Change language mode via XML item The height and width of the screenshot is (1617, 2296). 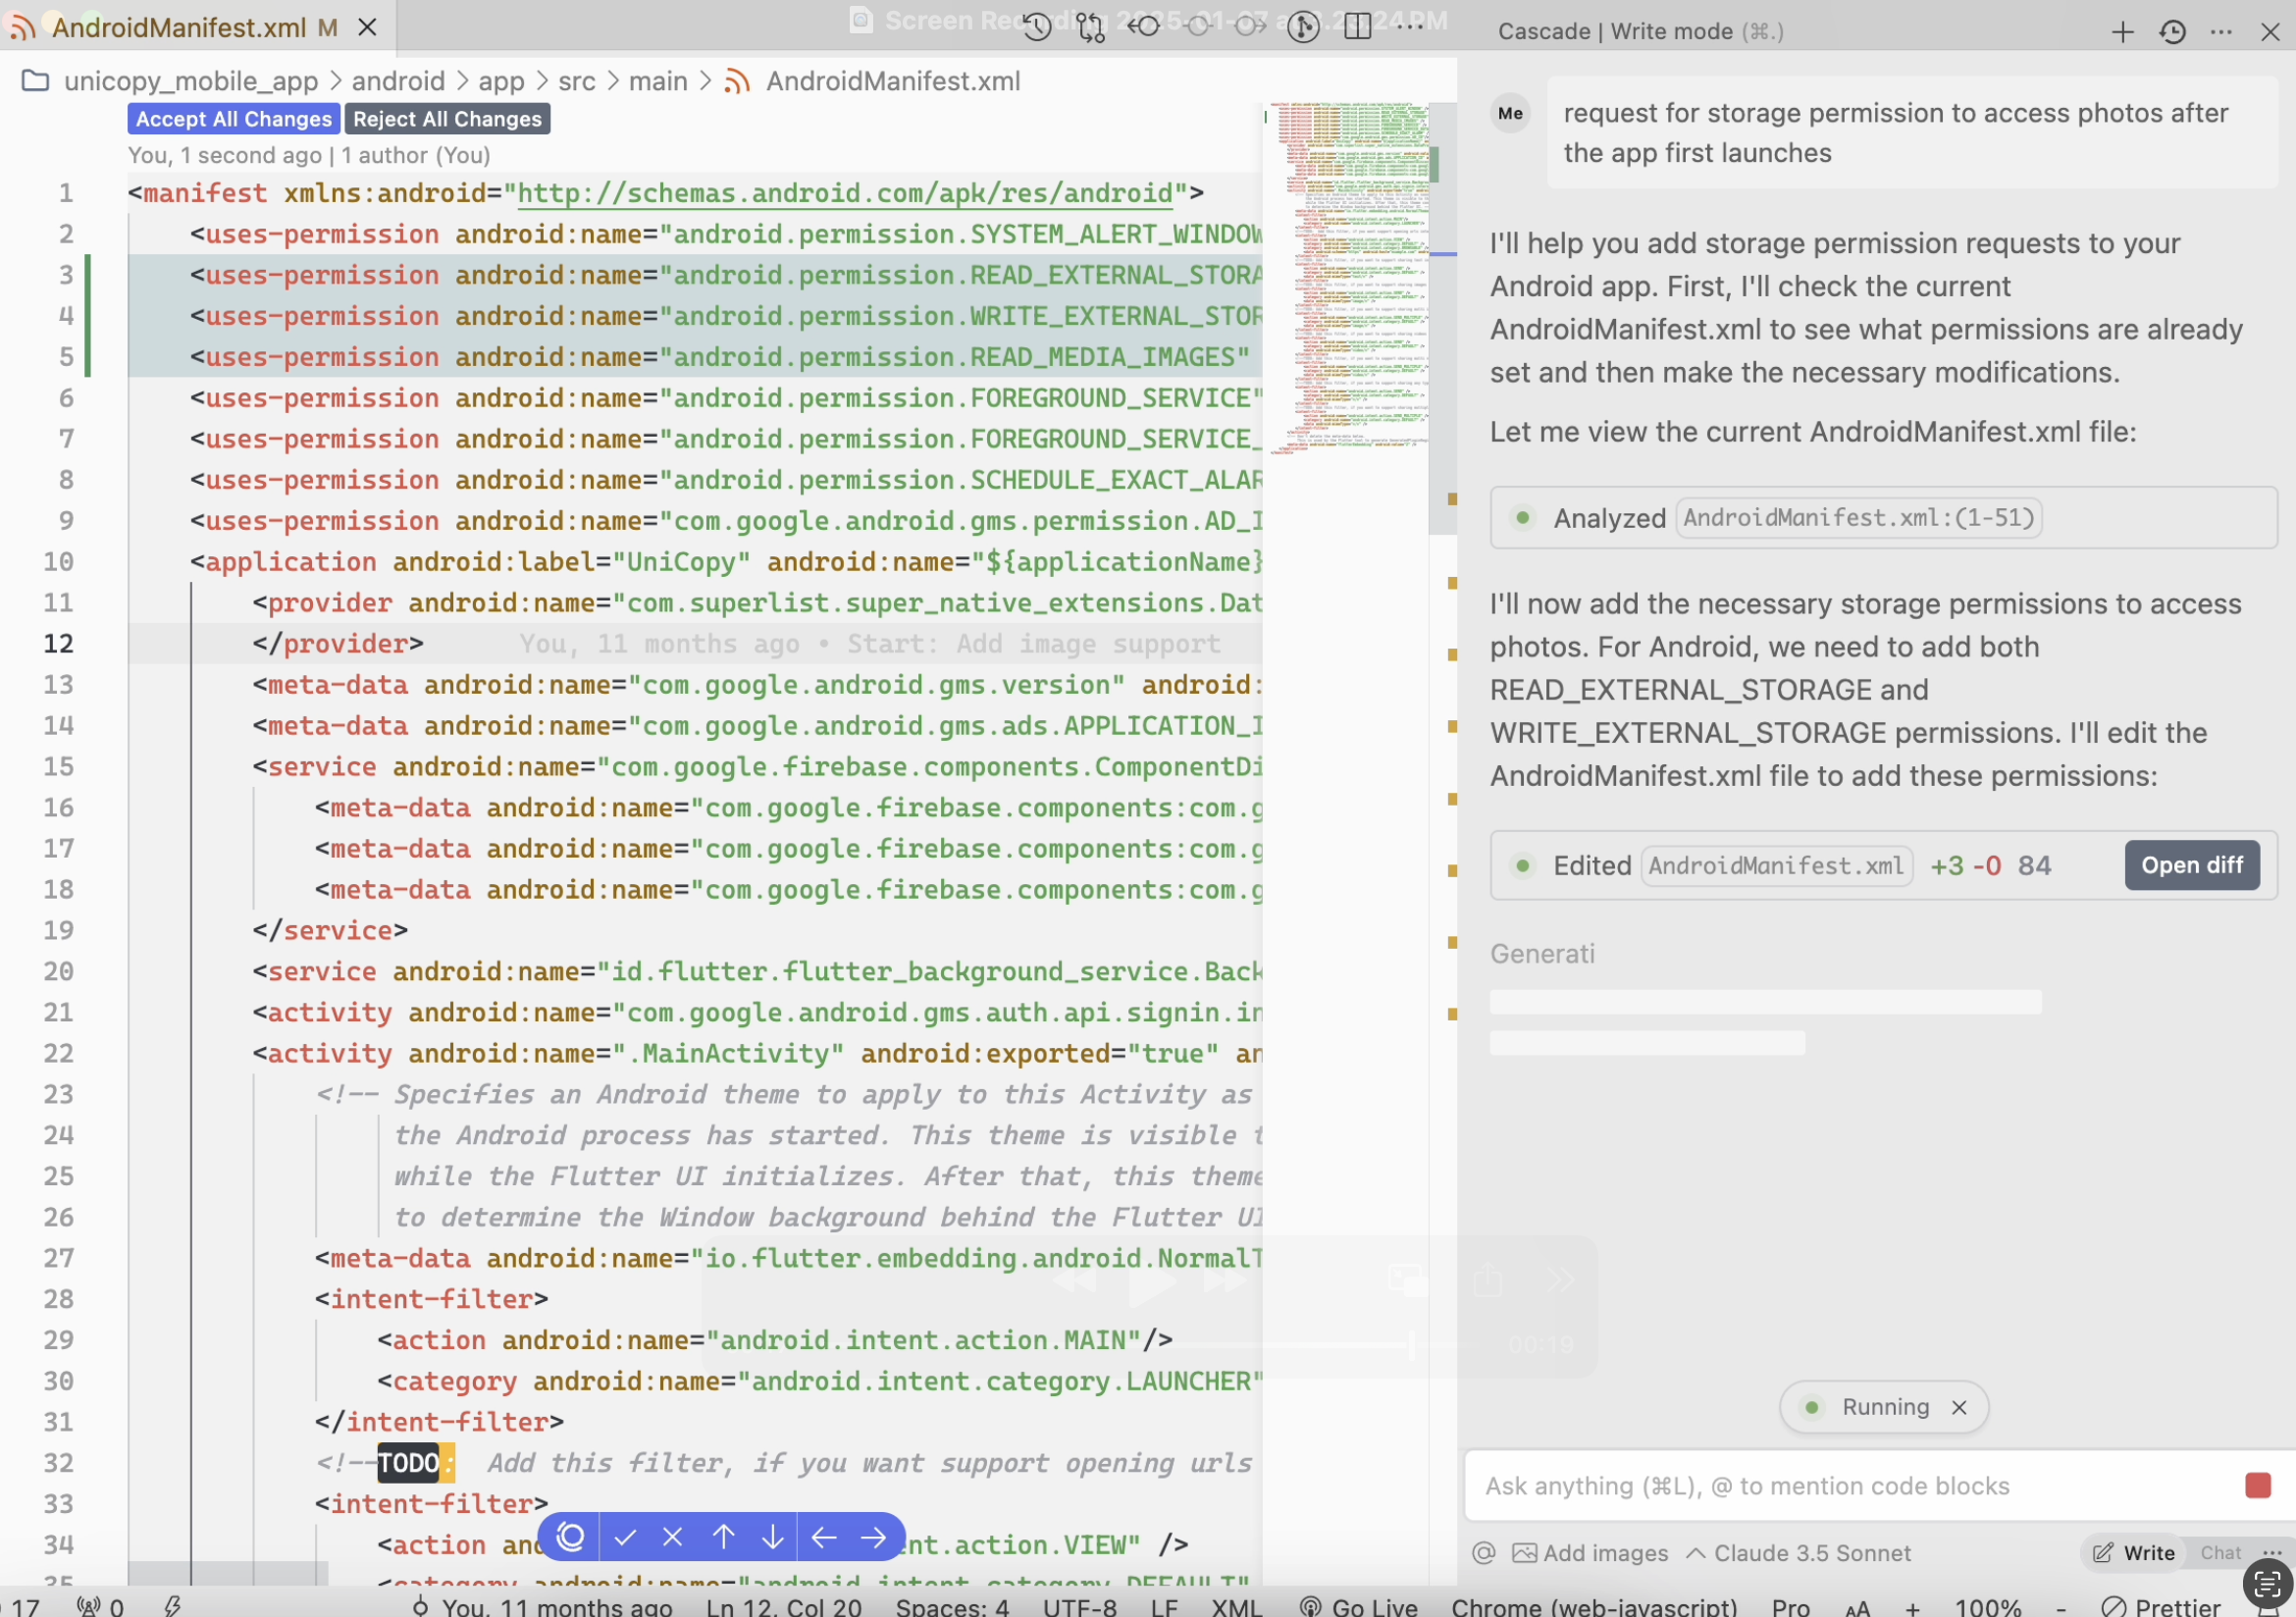pos(1237,1606)
